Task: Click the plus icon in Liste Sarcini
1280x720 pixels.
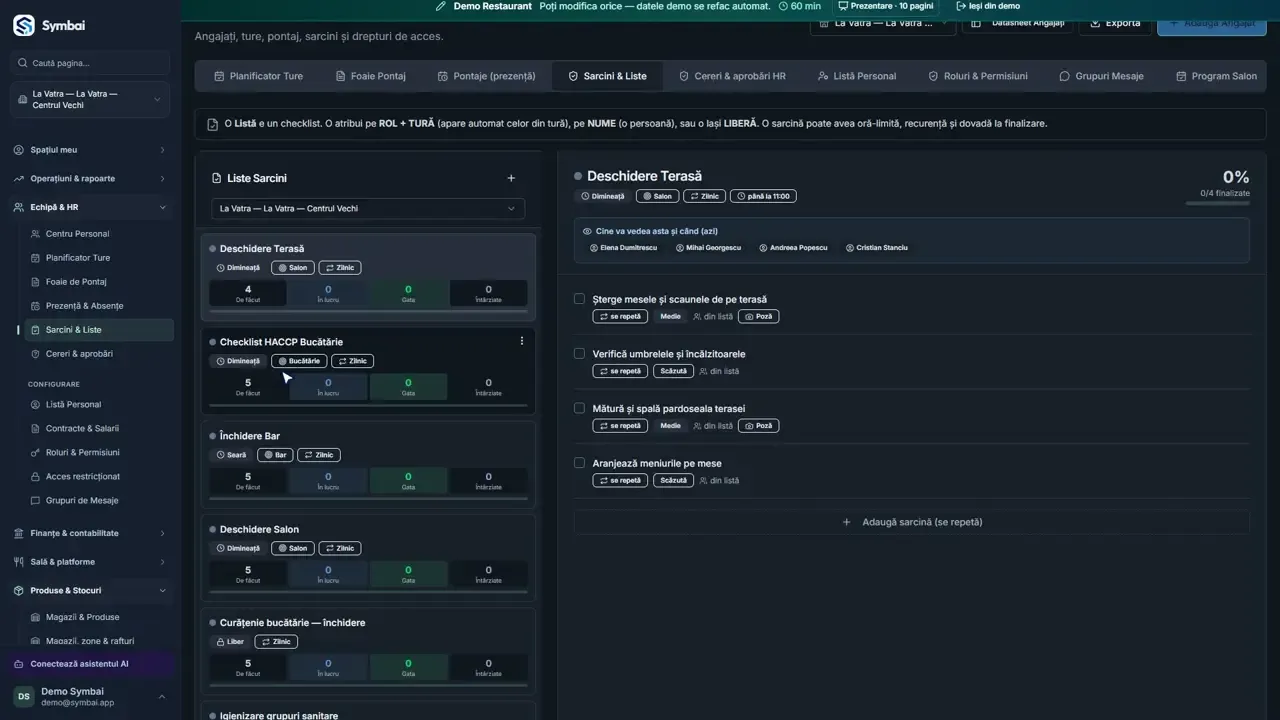Action: [x=511, y=178]
